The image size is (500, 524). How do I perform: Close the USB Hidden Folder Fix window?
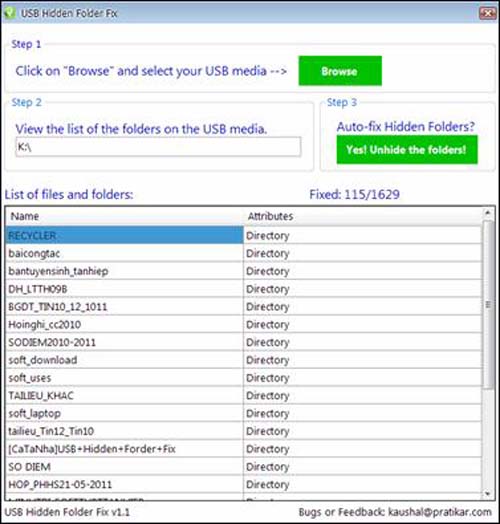pos(488,13)
